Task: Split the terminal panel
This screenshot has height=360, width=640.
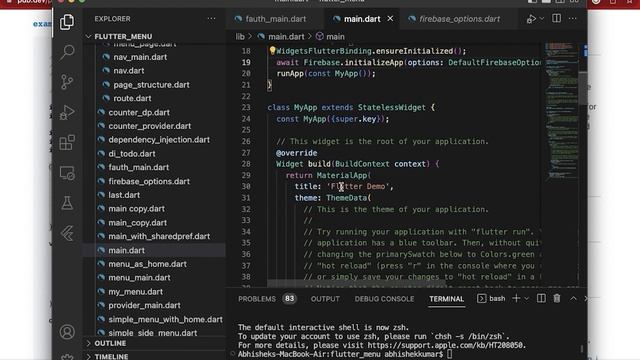Action: (x=541, y=298)
